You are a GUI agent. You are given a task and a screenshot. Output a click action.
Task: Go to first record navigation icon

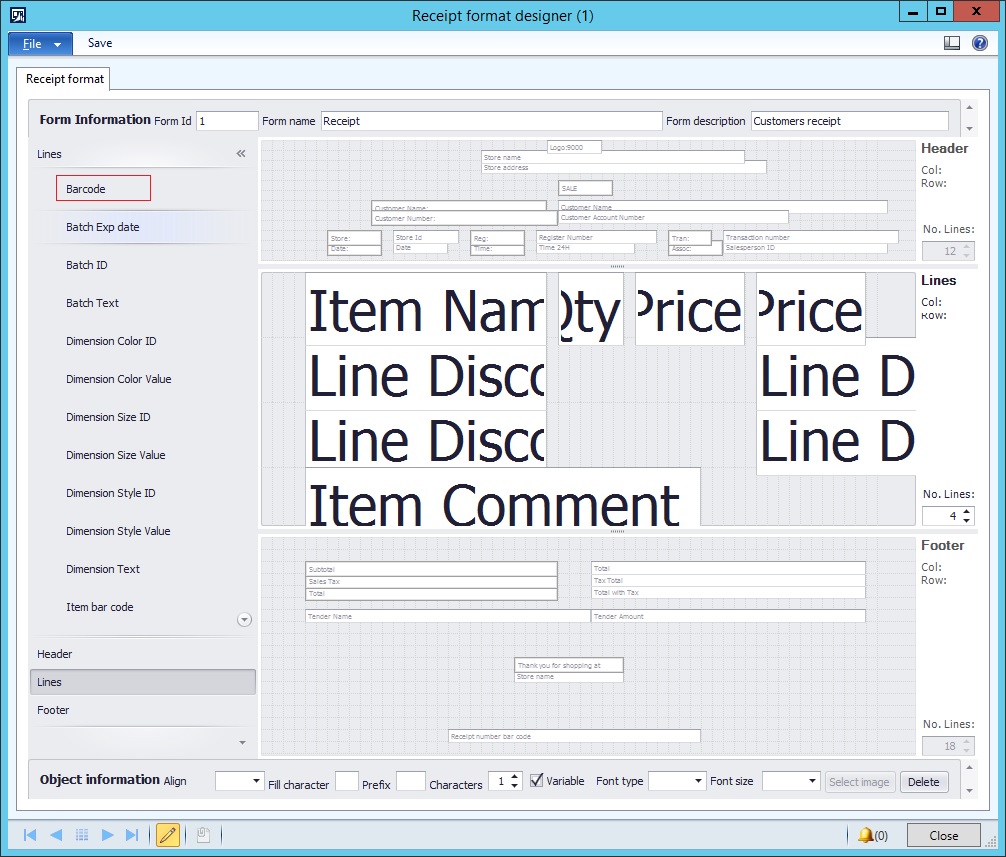pos(30,835)
